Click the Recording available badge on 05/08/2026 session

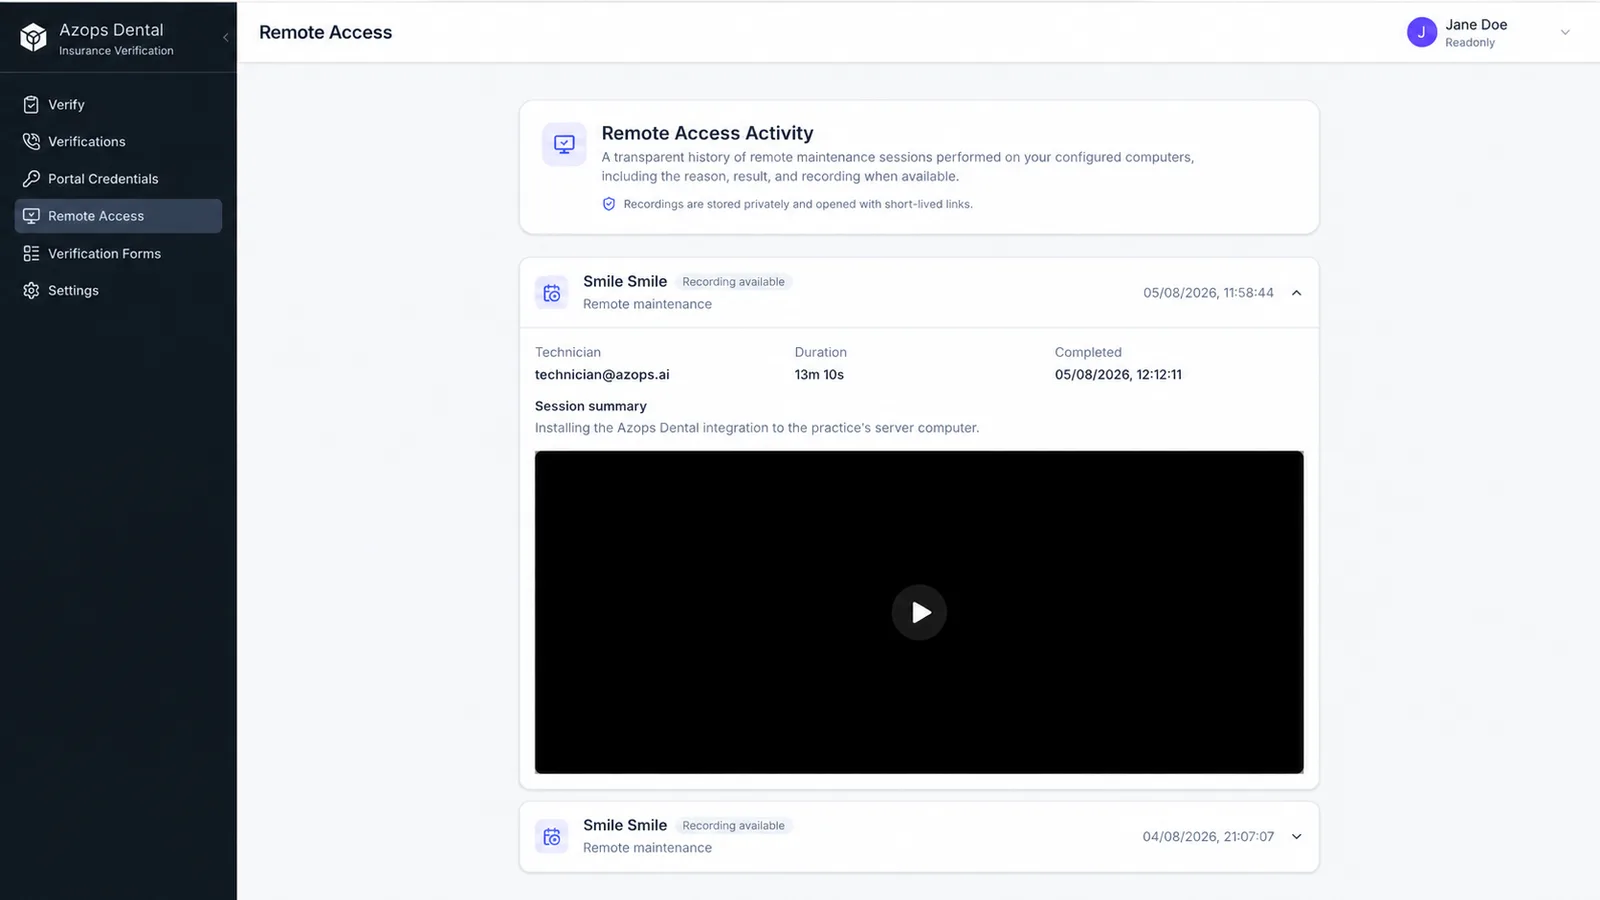[x=733, y=282]
